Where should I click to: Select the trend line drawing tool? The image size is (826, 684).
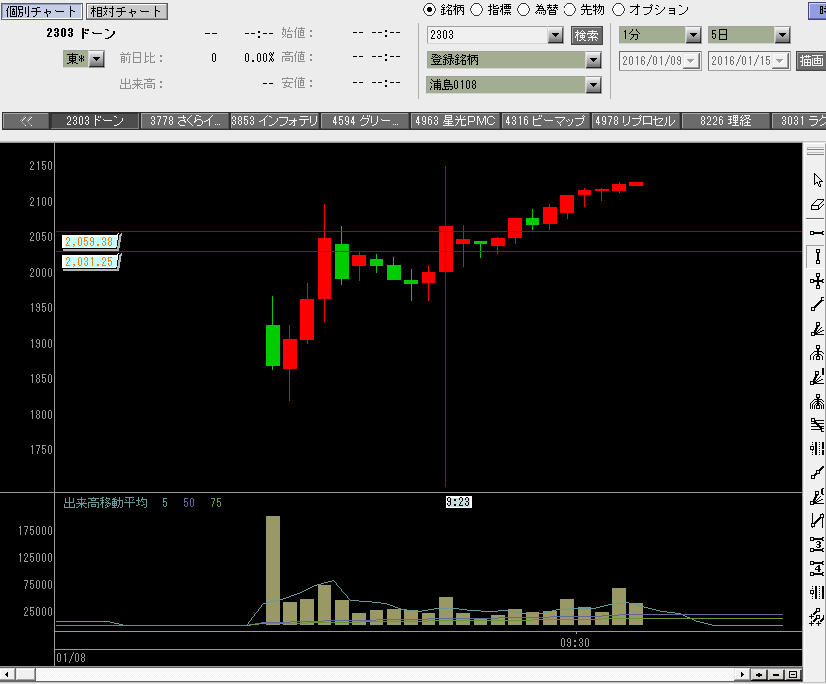(817, 305)
